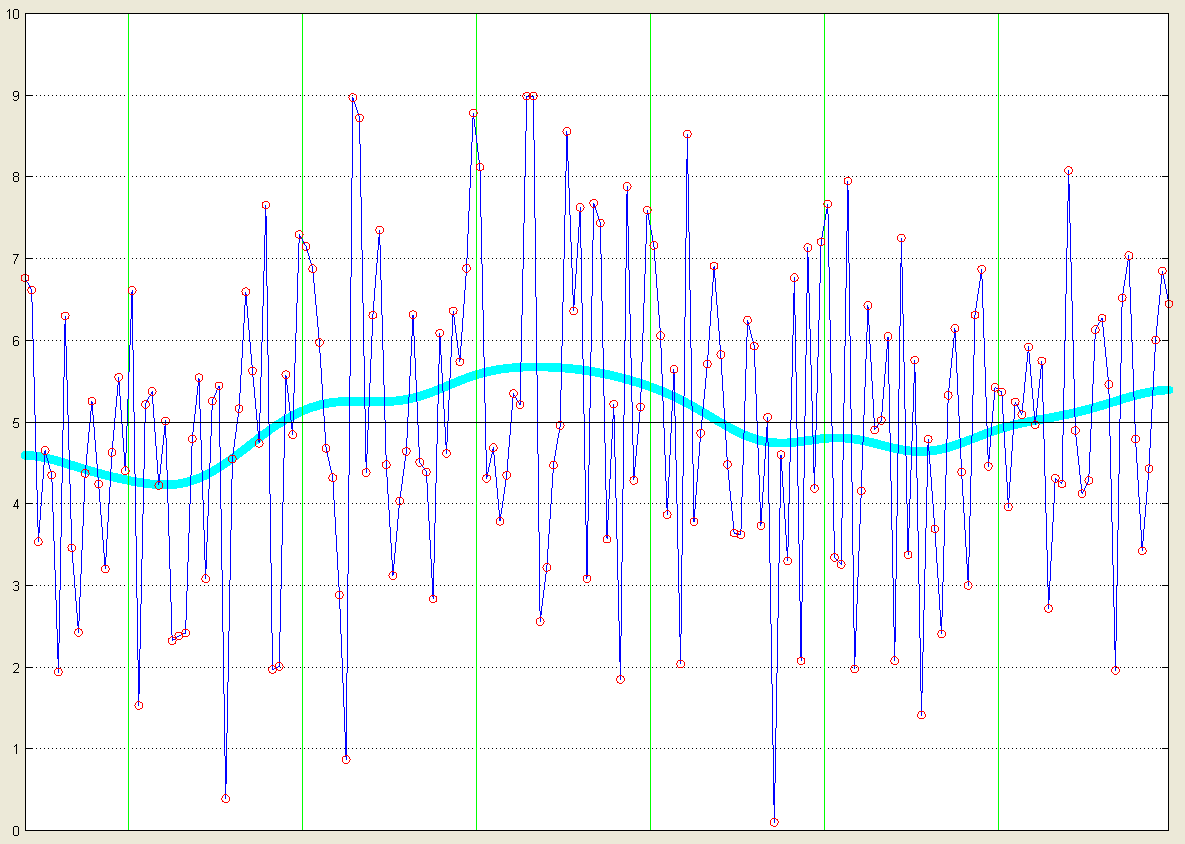This screenshot has height=844, width=1185.
Task: Click the left end of the cyan curve
Action: coord(27,456)
